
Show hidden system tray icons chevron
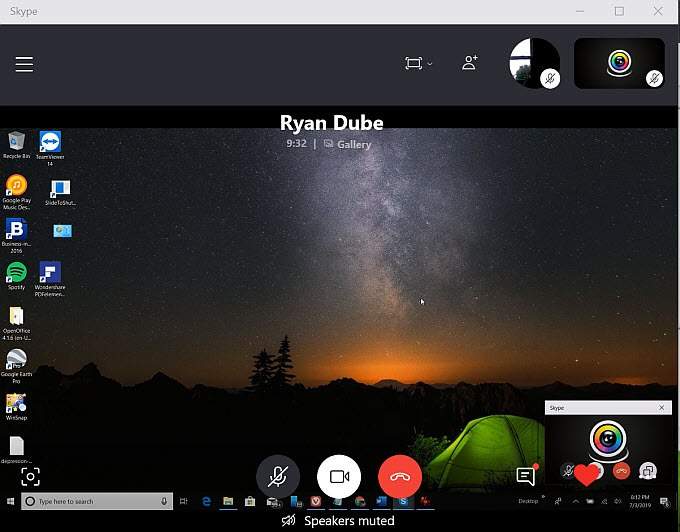[x=575, y=501]
